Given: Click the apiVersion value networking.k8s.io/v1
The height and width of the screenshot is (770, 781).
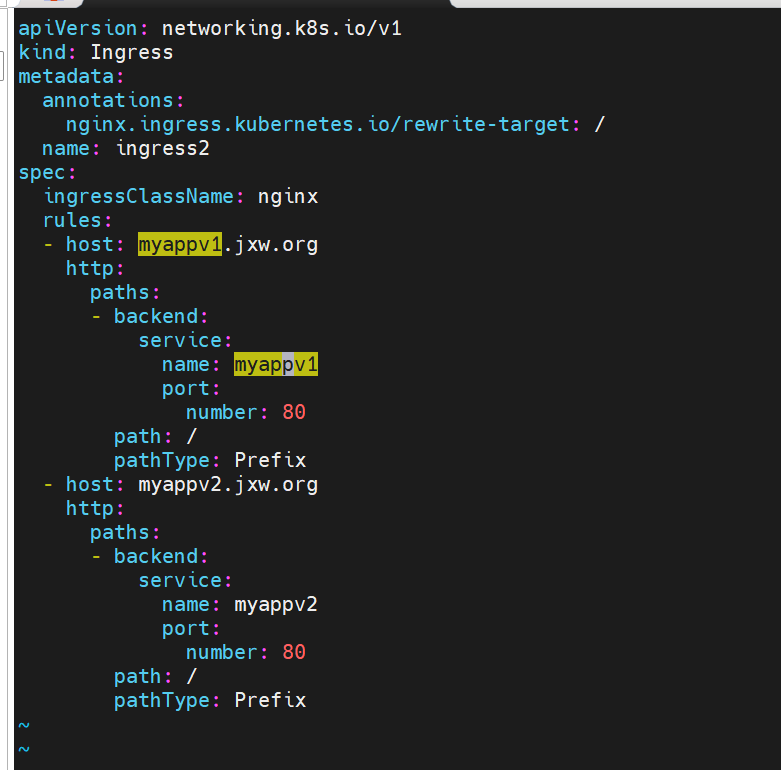Looking at the screenshot, I should (x=281, y=28).
